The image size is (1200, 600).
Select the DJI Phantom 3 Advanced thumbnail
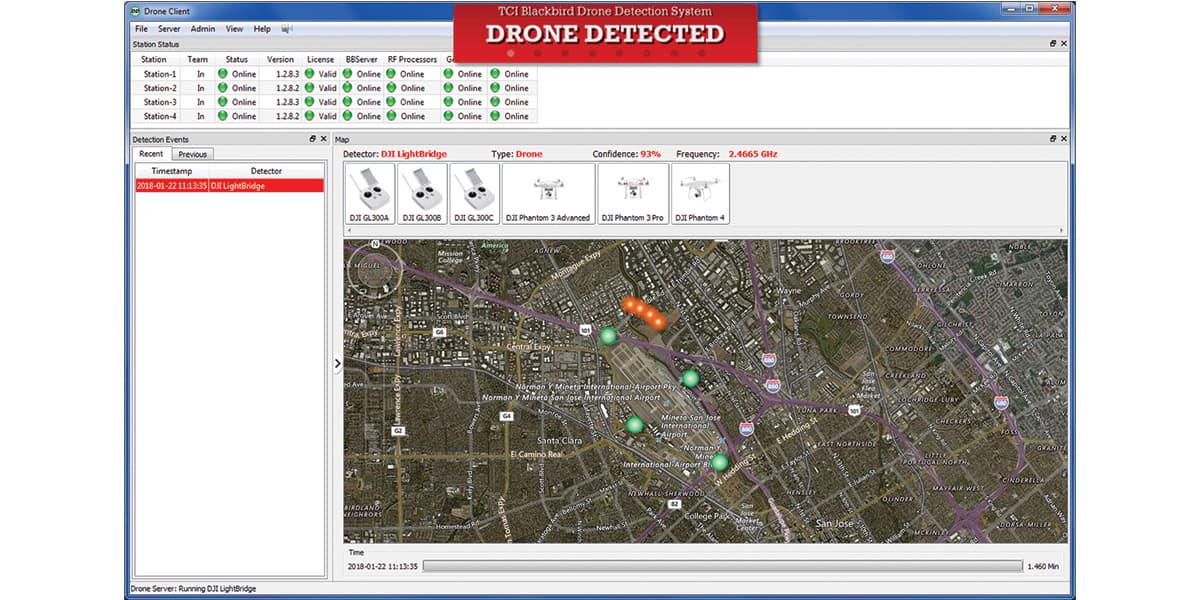click(x=548, y=194)
